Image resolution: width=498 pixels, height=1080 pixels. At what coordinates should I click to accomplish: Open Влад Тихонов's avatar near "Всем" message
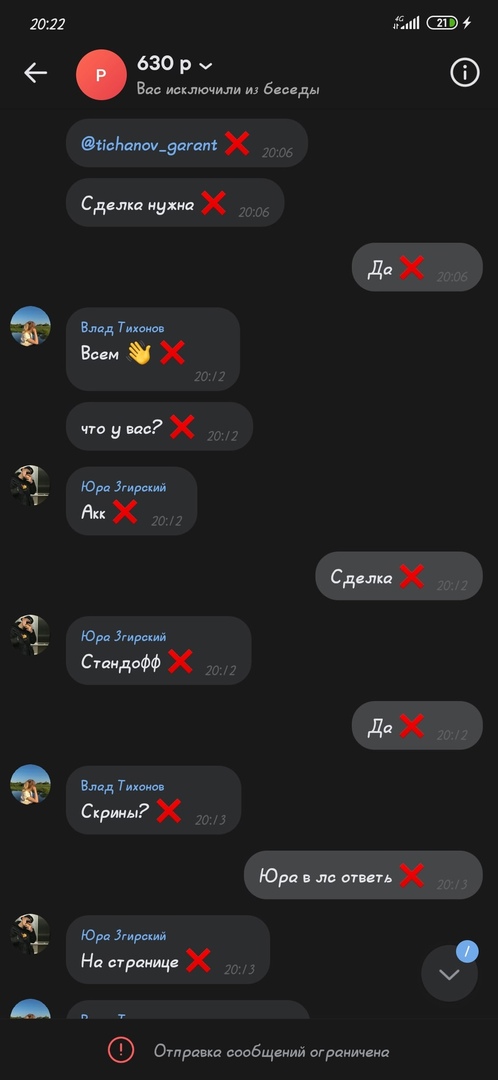[30, 326]
